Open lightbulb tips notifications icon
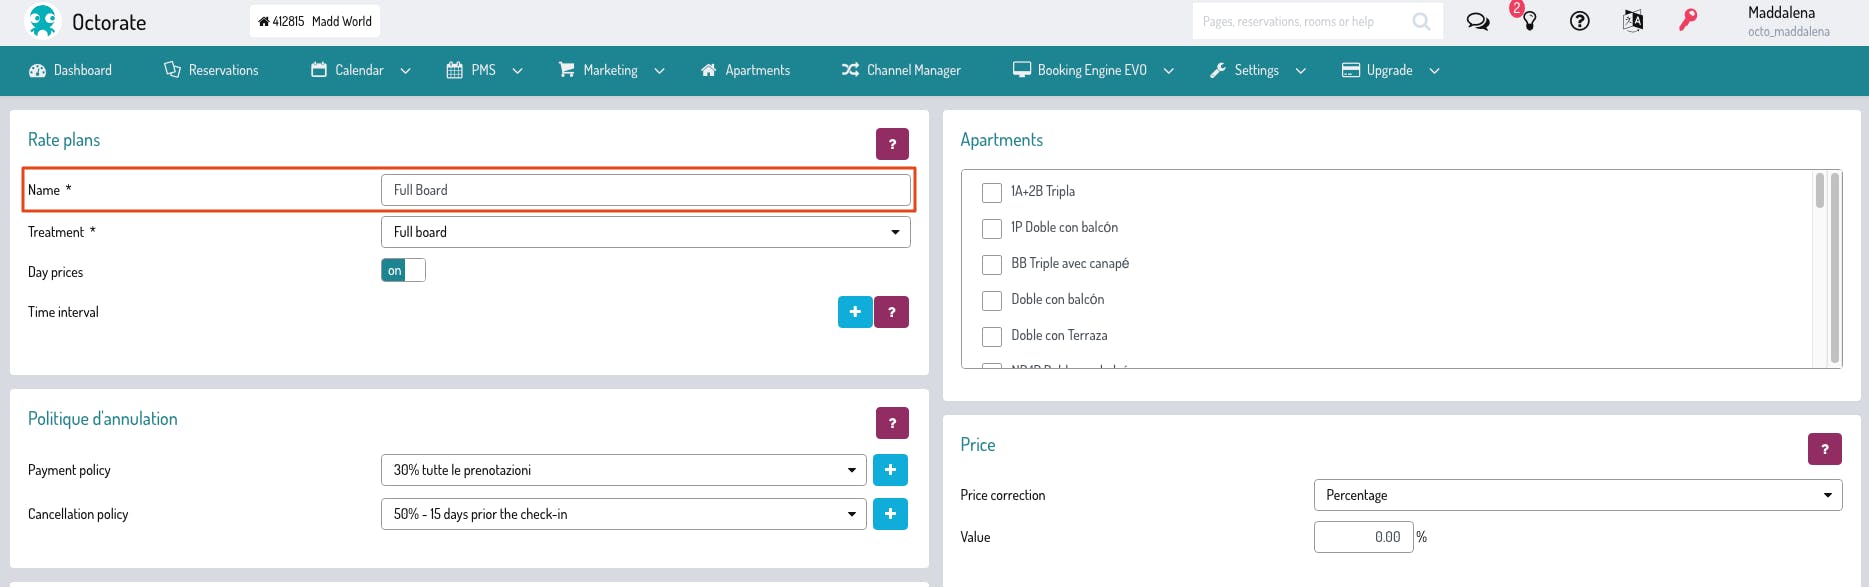Screen dimensions: 1869x587 tap(1529, 21)
